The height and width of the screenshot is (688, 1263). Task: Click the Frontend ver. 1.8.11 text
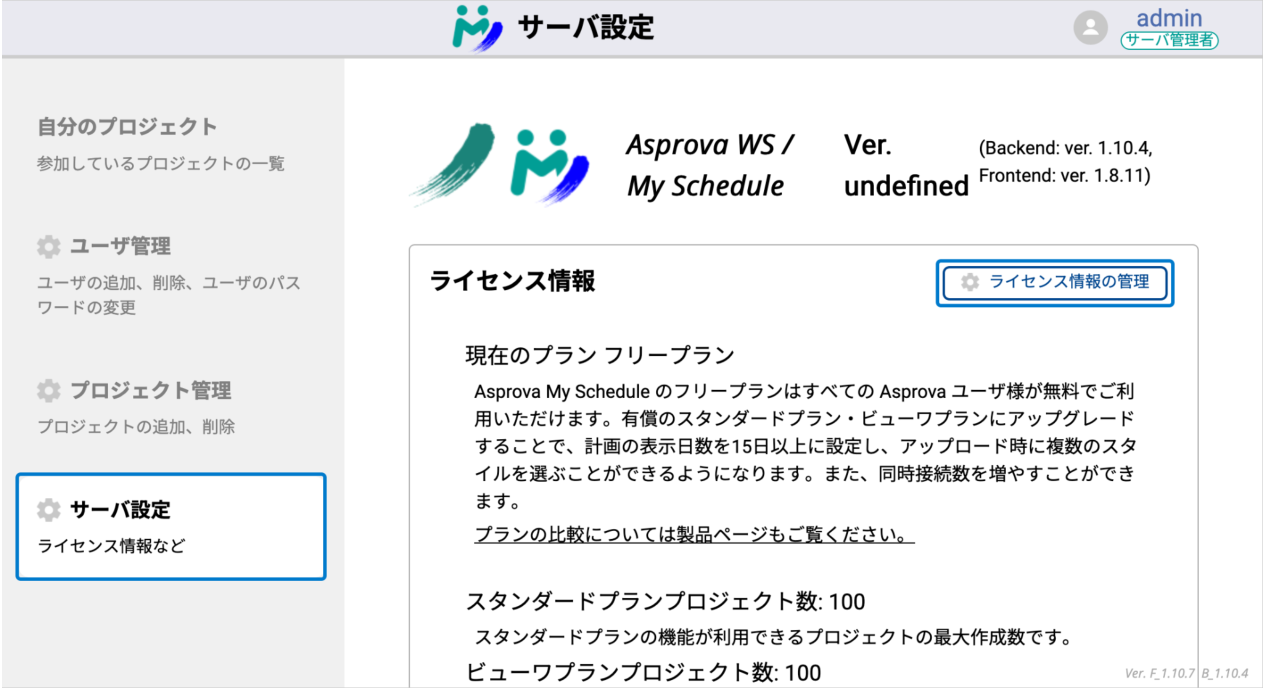coord(1064,176)
